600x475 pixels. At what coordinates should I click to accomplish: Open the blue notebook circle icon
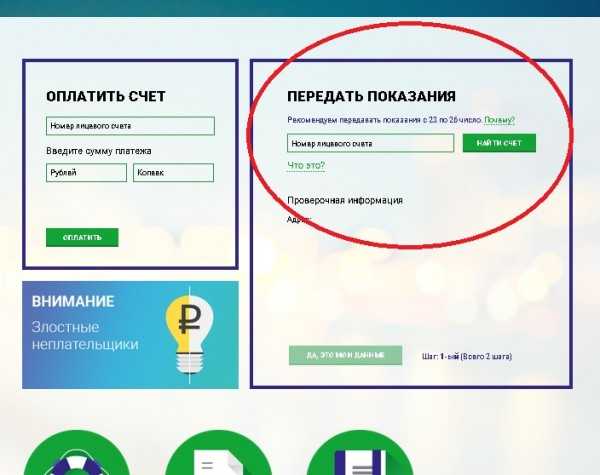[x=360, y=453]
